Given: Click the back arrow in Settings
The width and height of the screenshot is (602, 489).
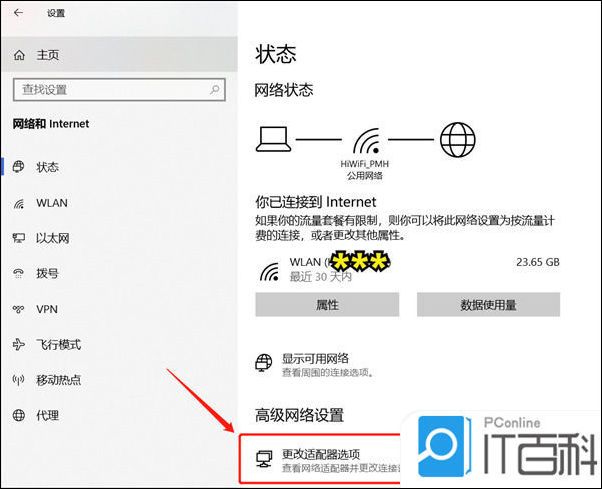Looking at the screenshot, I should coord(18,13).
